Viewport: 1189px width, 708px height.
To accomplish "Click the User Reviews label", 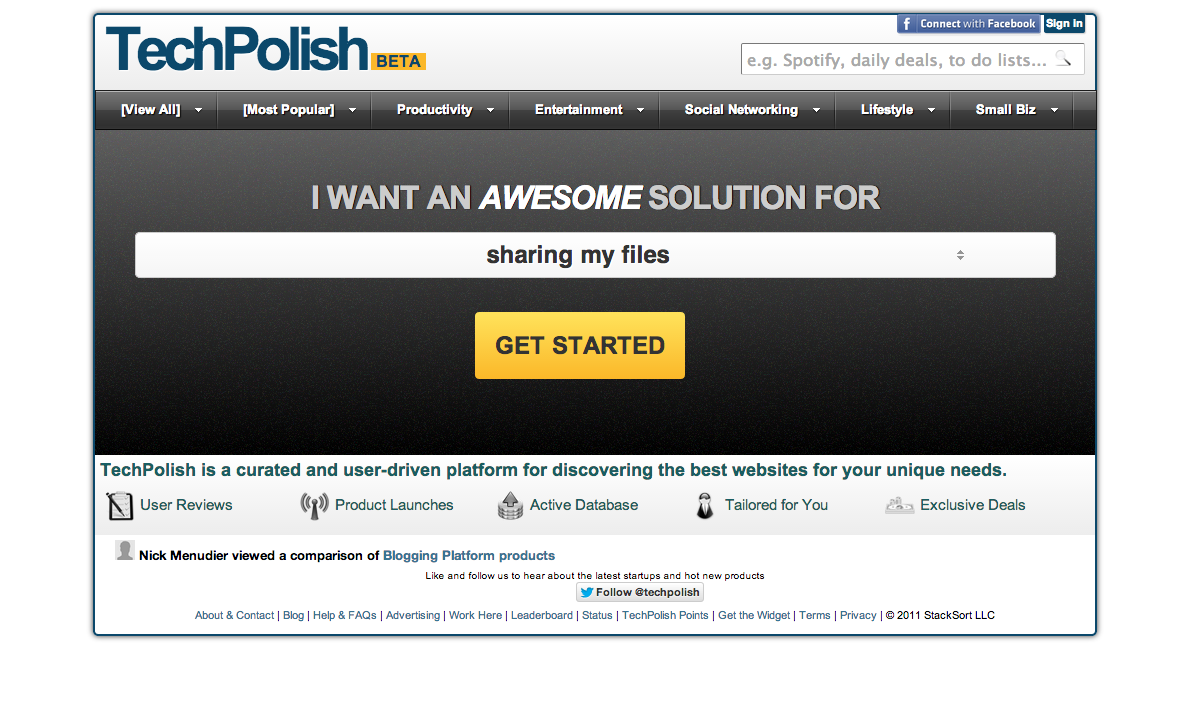I will pyautogui.click(x=187, y=505).
